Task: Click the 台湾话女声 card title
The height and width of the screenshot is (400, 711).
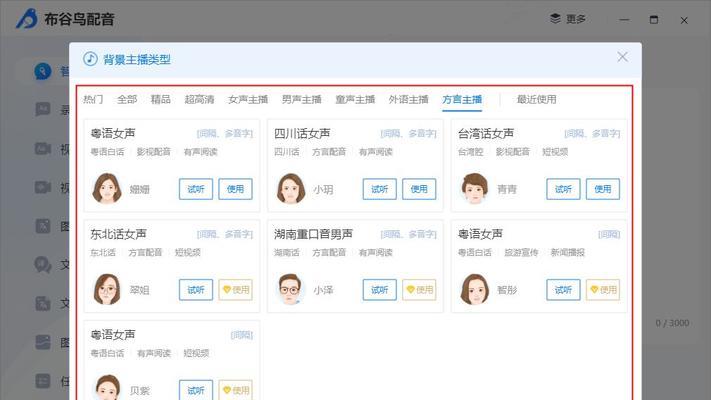Action: pos(486,133)
